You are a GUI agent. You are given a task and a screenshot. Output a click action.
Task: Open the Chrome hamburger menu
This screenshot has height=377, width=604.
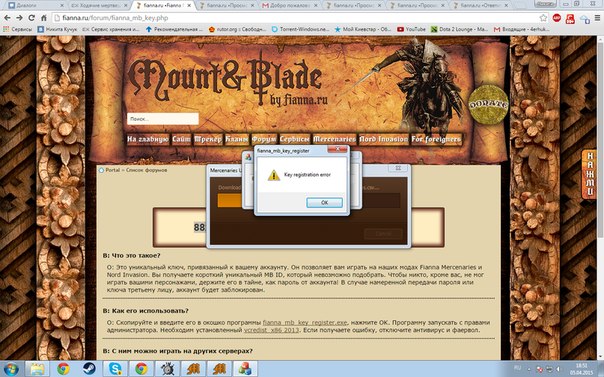(597, 18)
